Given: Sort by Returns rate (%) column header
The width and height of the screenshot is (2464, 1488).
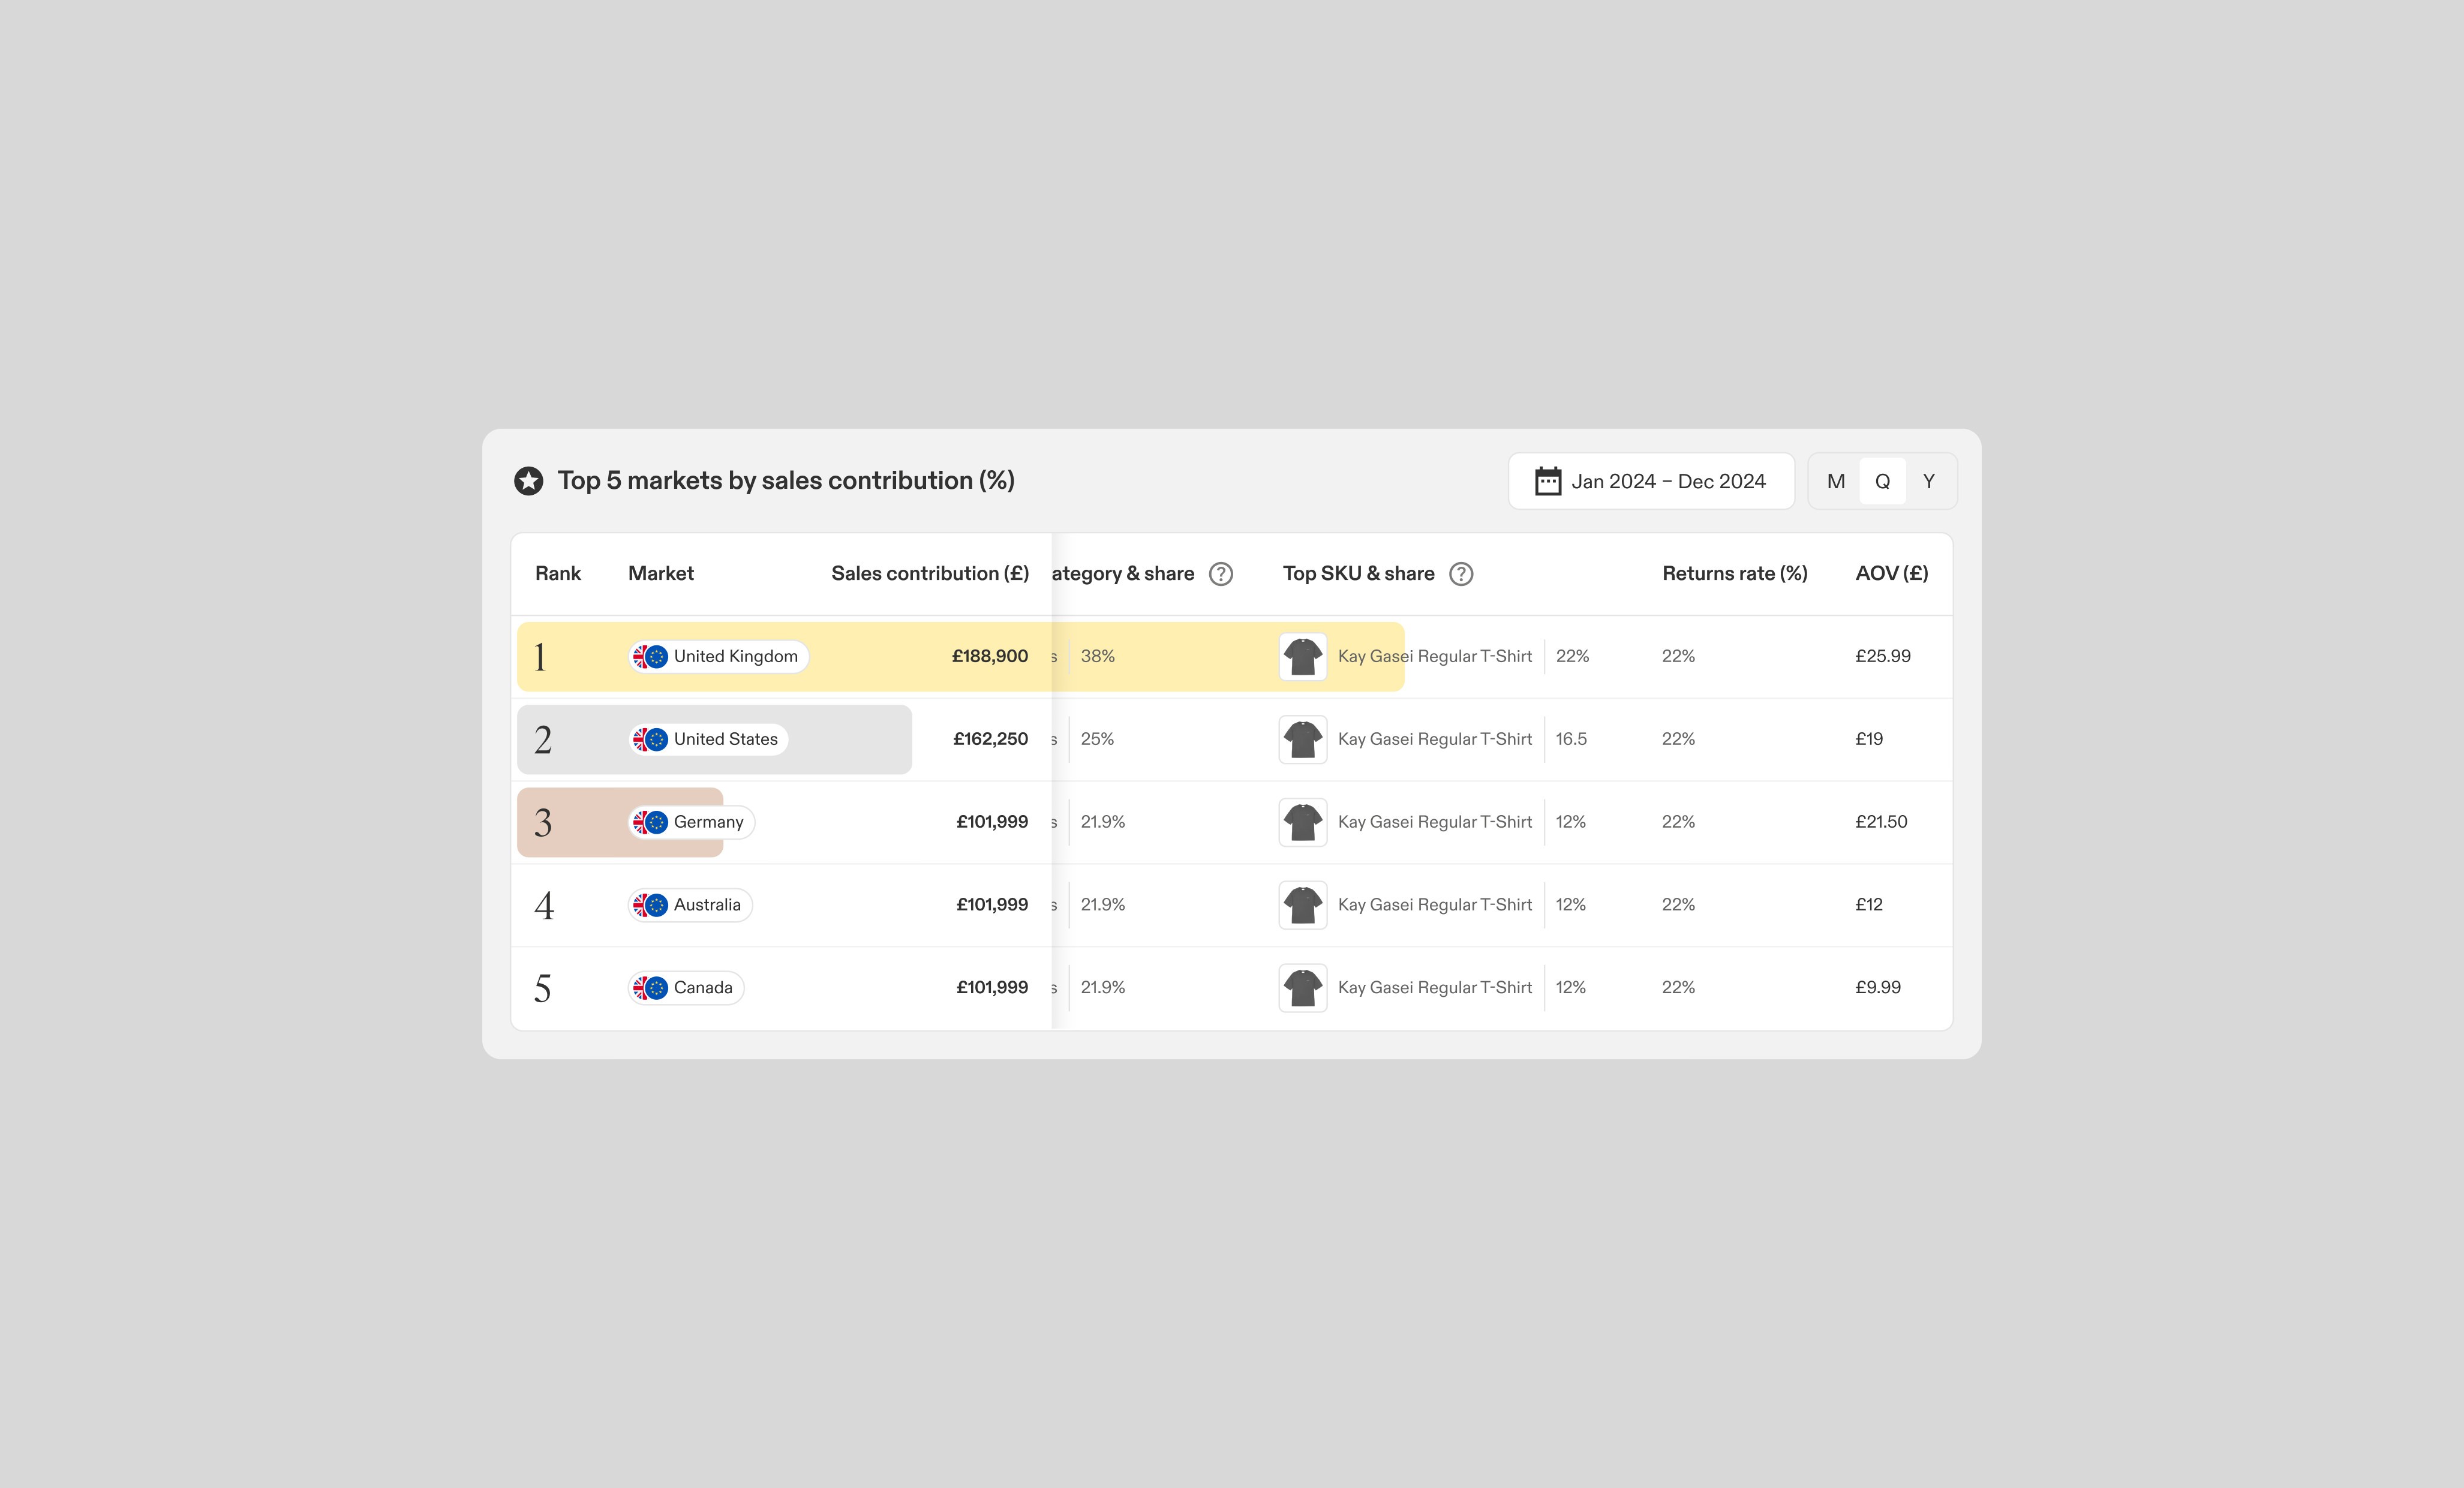Looking at the screenshot, I should 1734,574.
